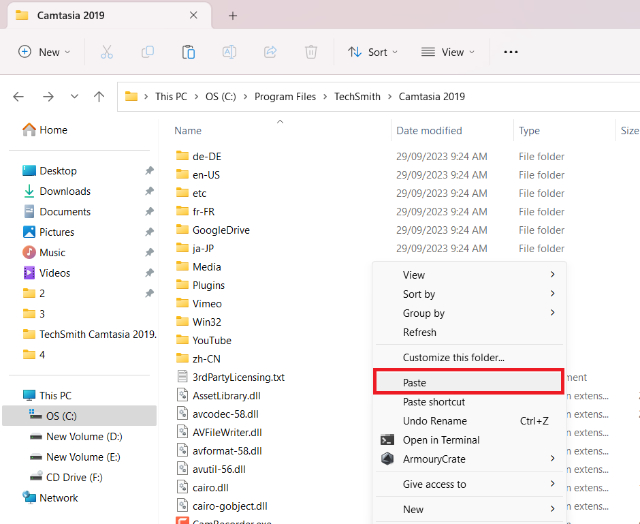
Task: Click the Rename icon in toolbar
Action: 229,52
